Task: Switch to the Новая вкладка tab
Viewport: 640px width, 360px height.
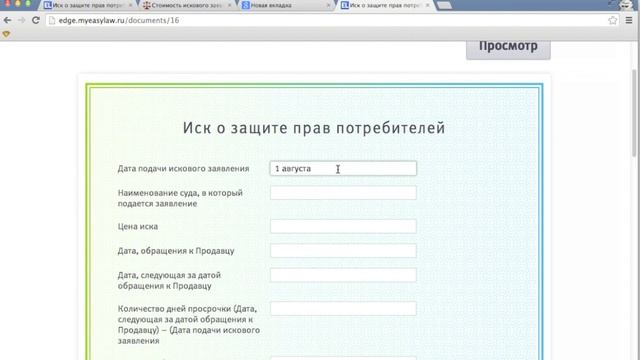Action: [286, 5]
